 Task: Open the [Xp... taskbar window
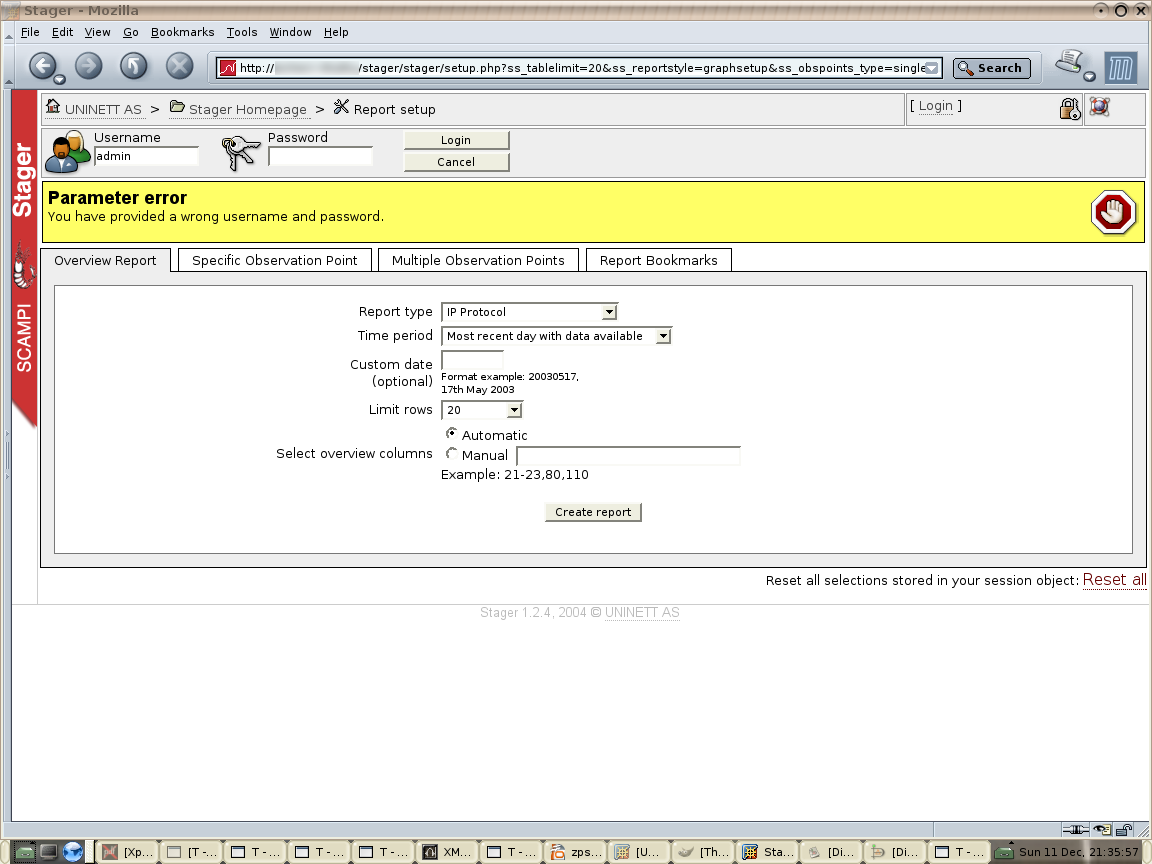click(128, 852)
